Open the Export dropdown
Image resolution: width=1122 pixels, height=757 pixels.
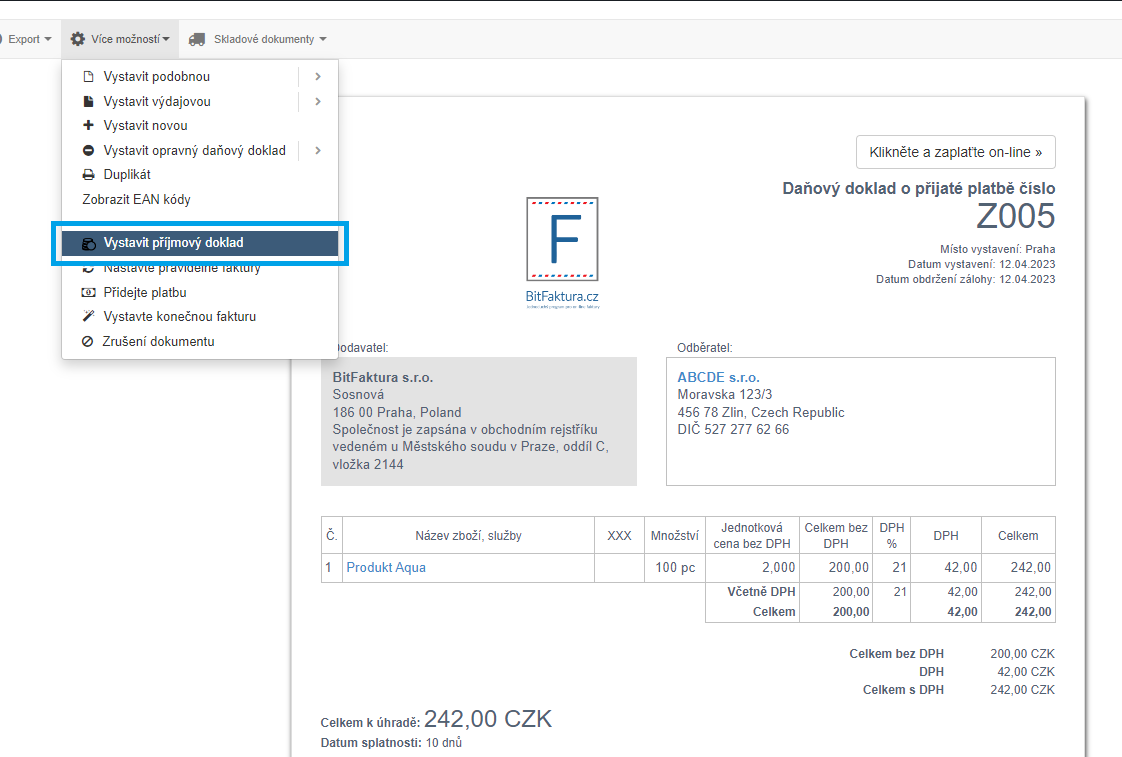click(x=28, y=39)
